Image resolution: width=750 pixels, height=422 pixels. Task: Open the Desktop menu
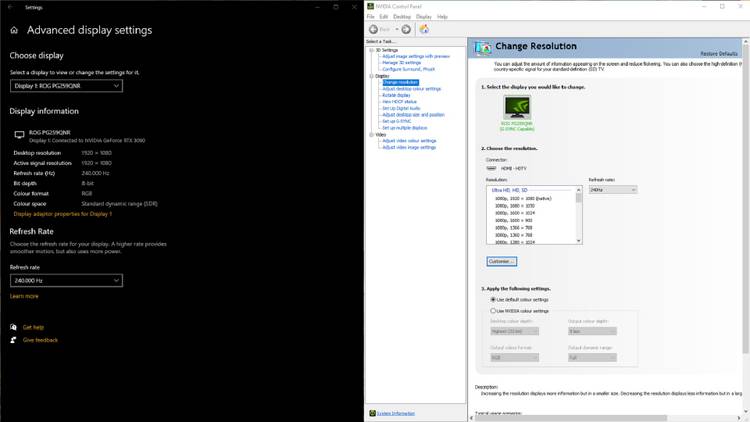click(402, 17)
